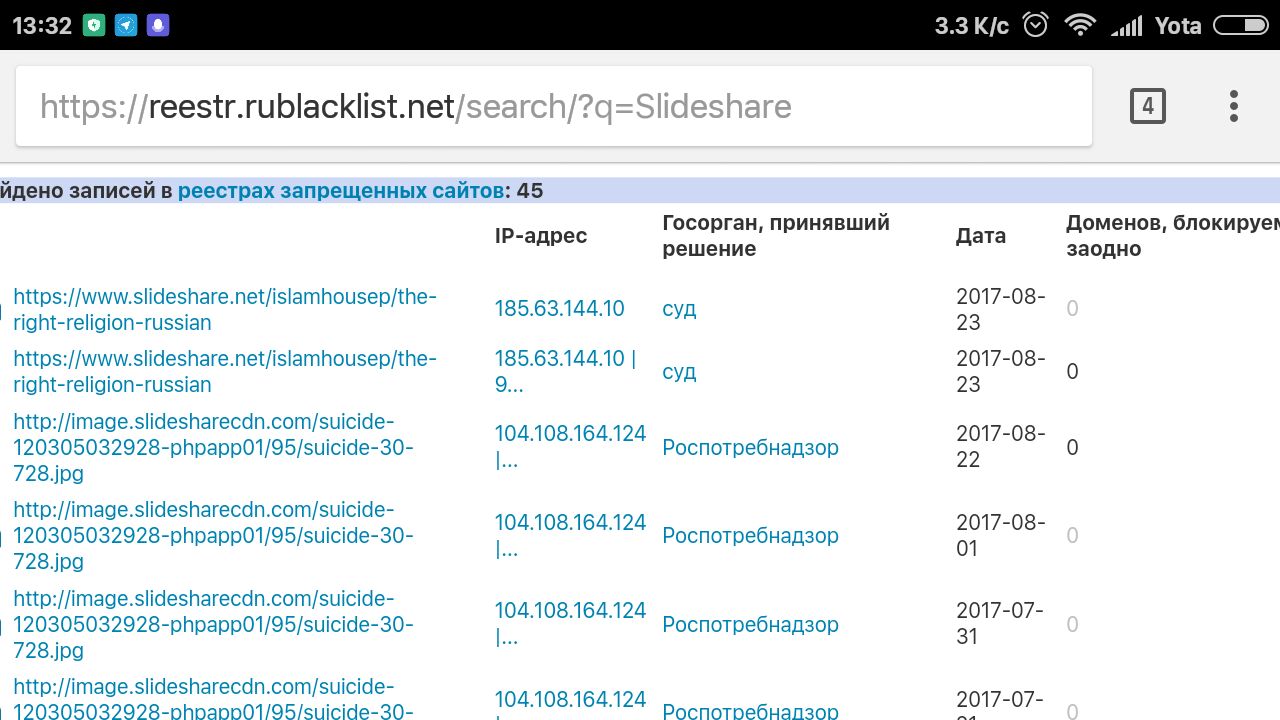Open suicide-30-728.jpg link dated 2017-07-31

(x=213, y=624)
